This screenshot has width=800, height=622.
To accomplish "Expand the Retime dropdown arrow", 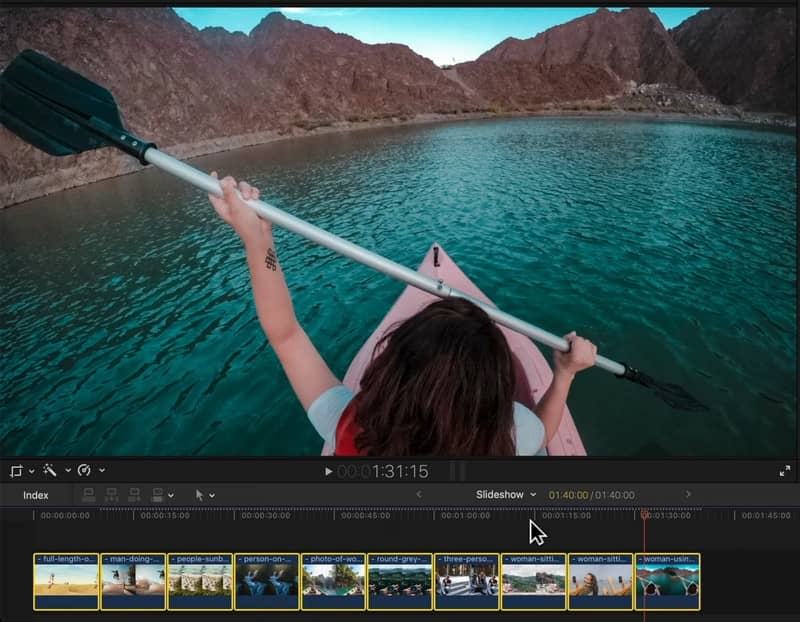I will coord(101,469).
